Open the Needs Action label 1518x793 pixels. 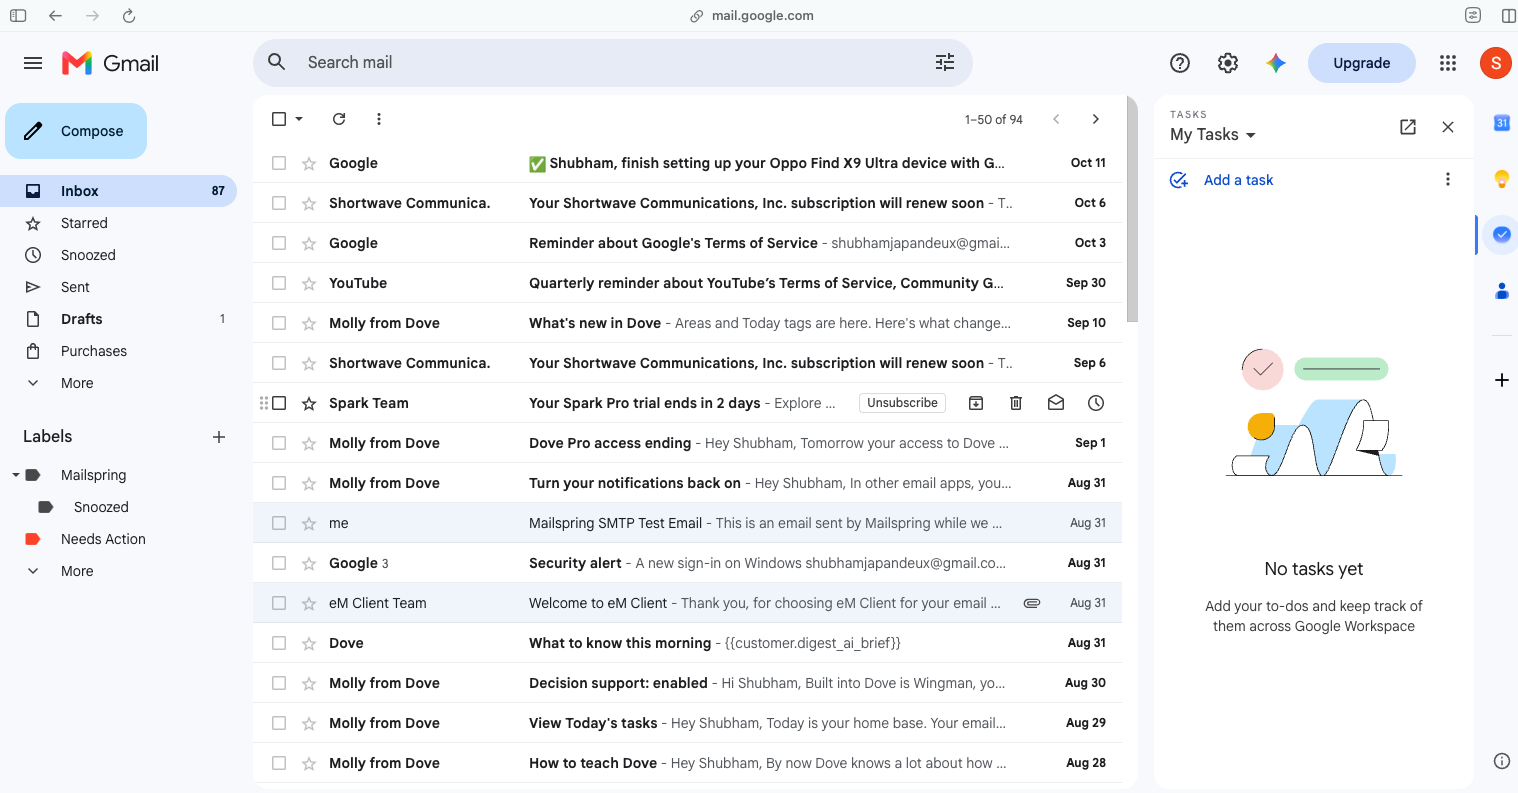click(x=103, y=539)
